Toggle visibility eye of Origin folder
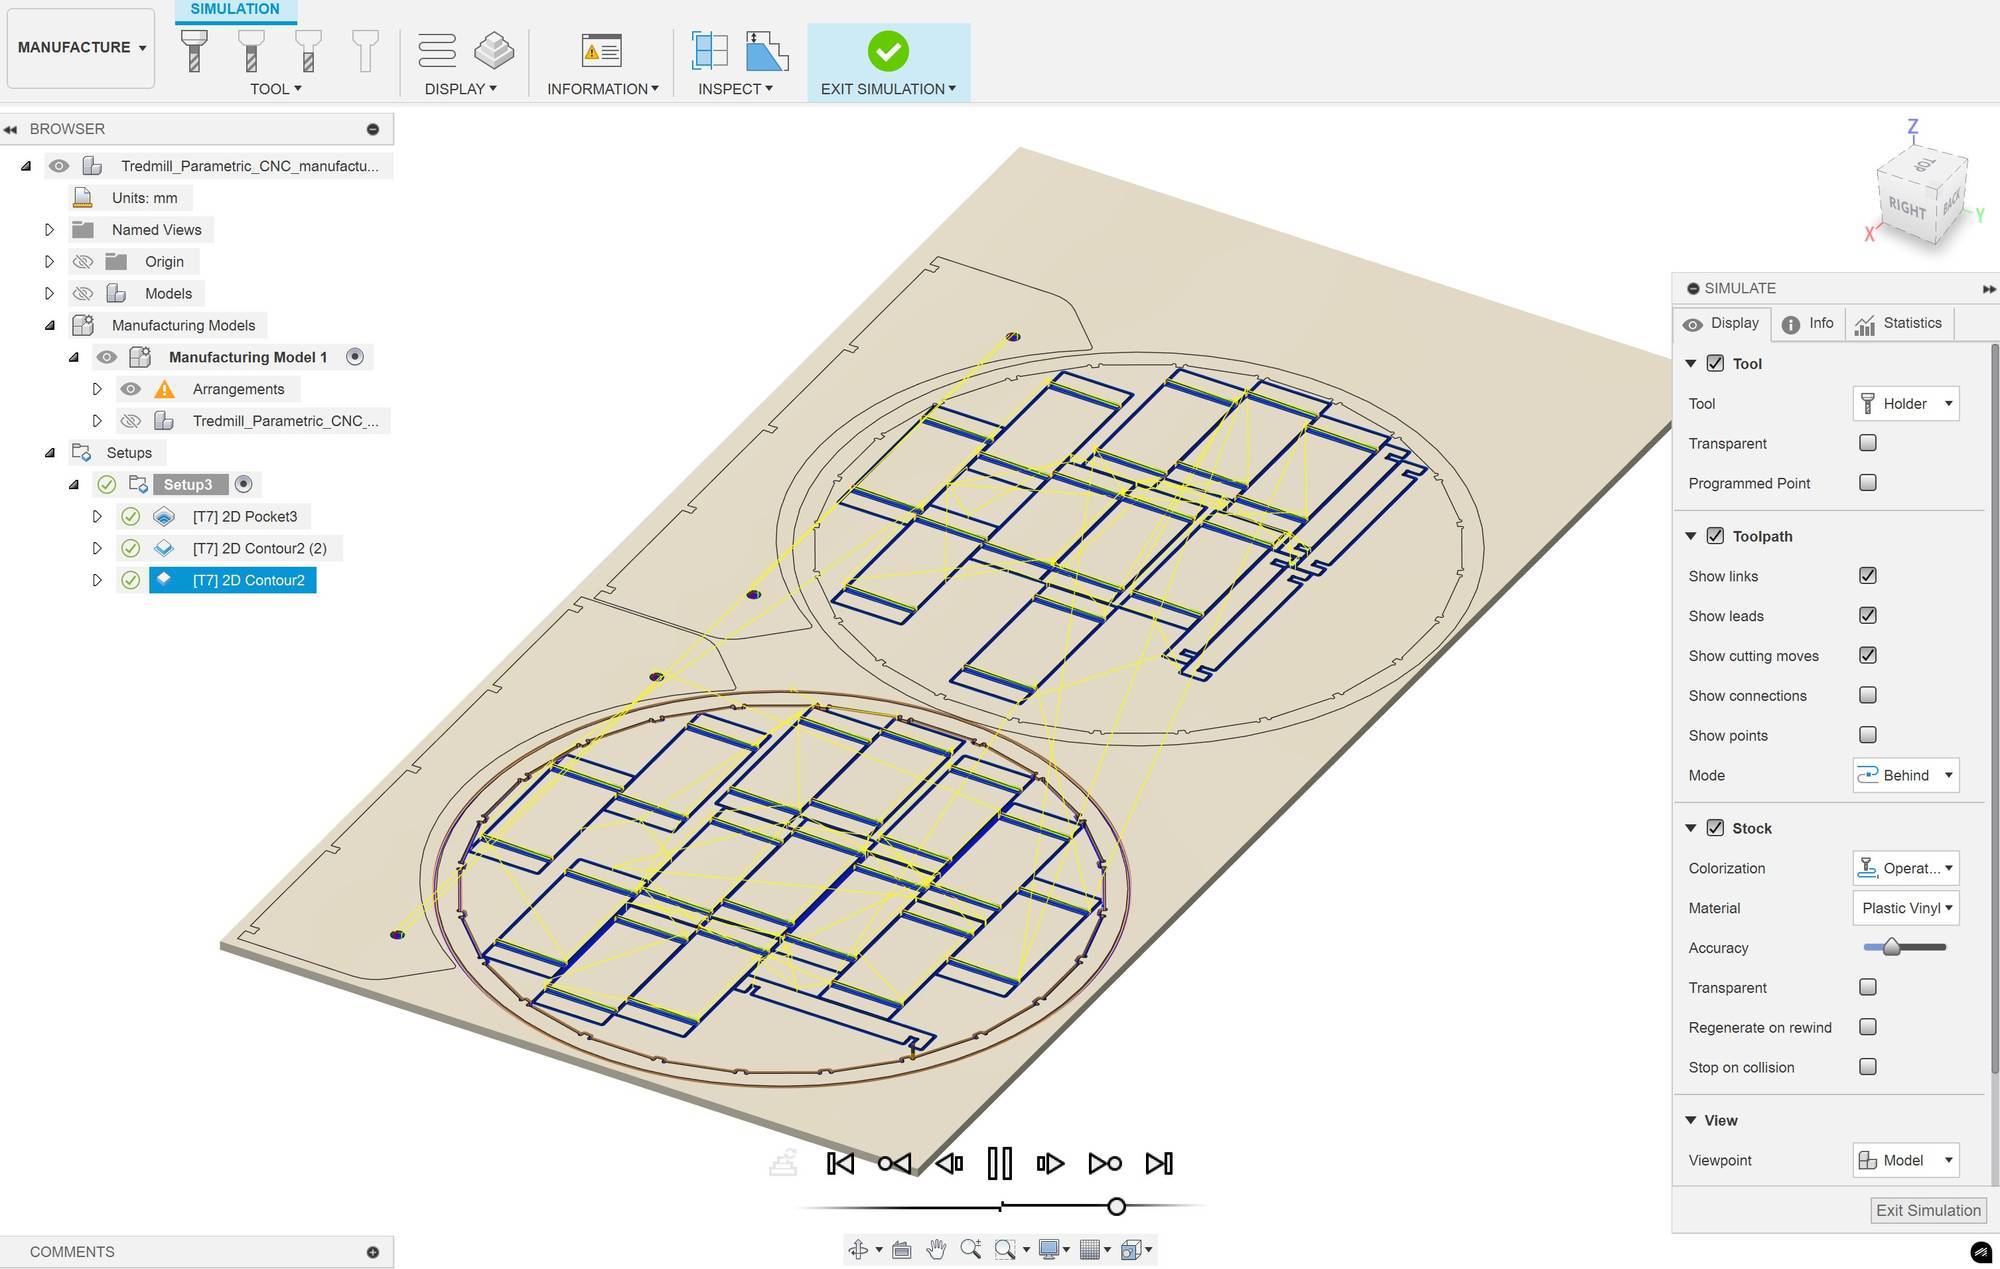2000x1269 pixels. (83, 262)
